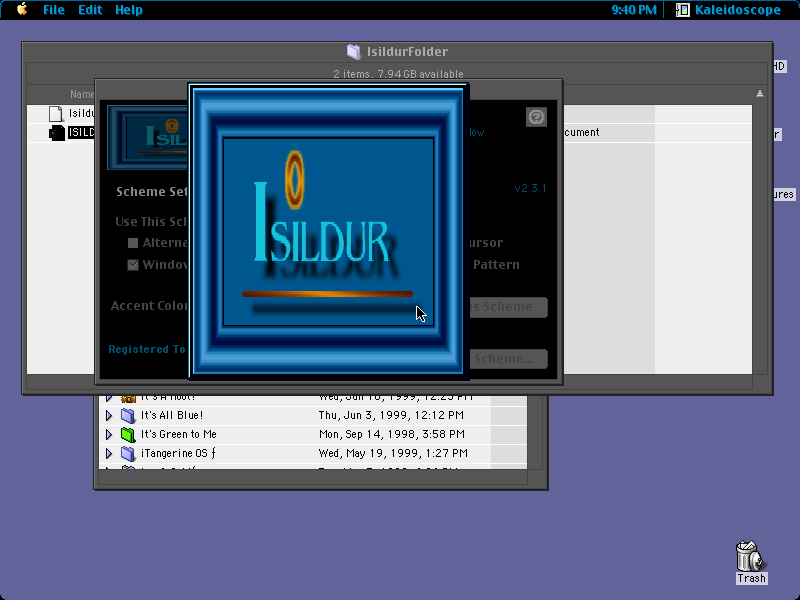Click the date "Thu, Jun 3, 1999, 12:12 PM"
Screen dimensions: 800x600
(x=391, y=415)
